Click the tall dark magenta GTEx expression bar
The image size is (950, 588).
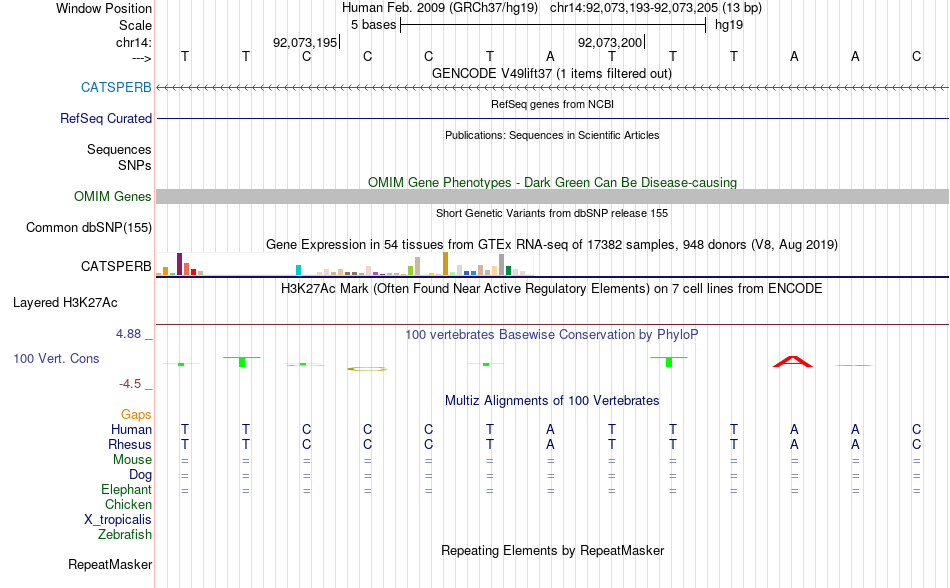(179, 264)
